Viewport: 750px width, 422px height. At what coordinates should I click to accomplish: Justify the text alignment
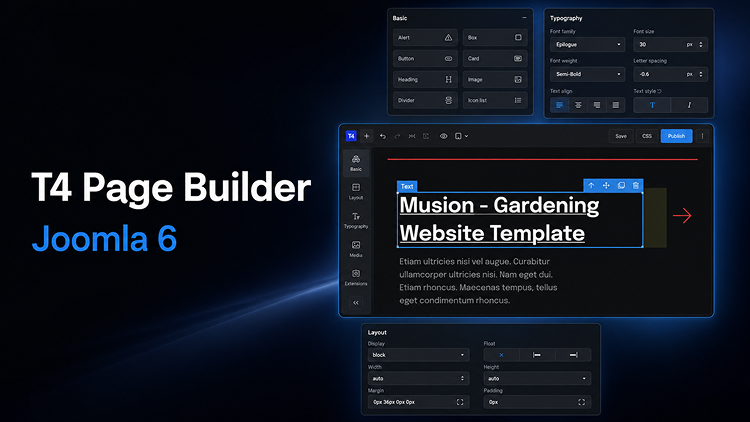tap(616, 105)
